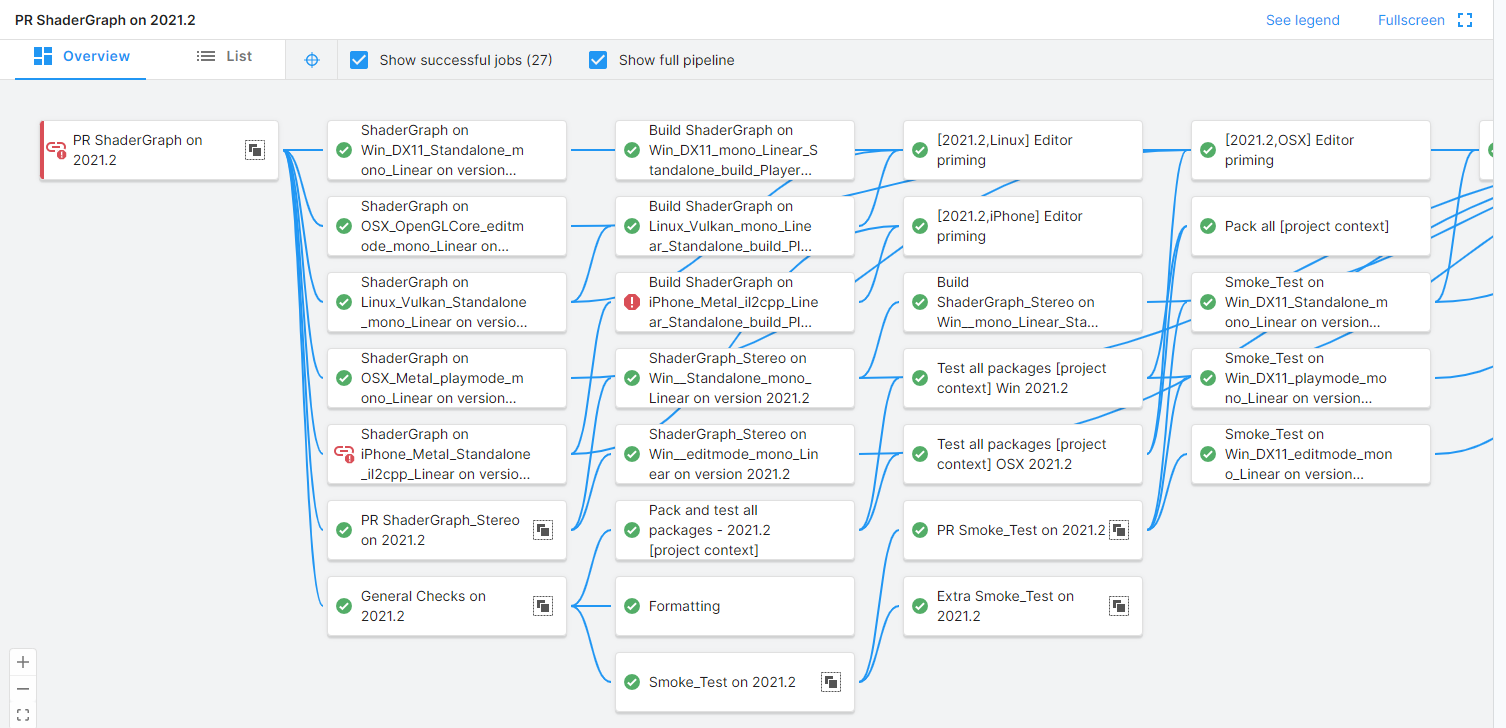1506x728 pixels.
Task: Open Pack all [project context] job
Action: click(1311, 226)
